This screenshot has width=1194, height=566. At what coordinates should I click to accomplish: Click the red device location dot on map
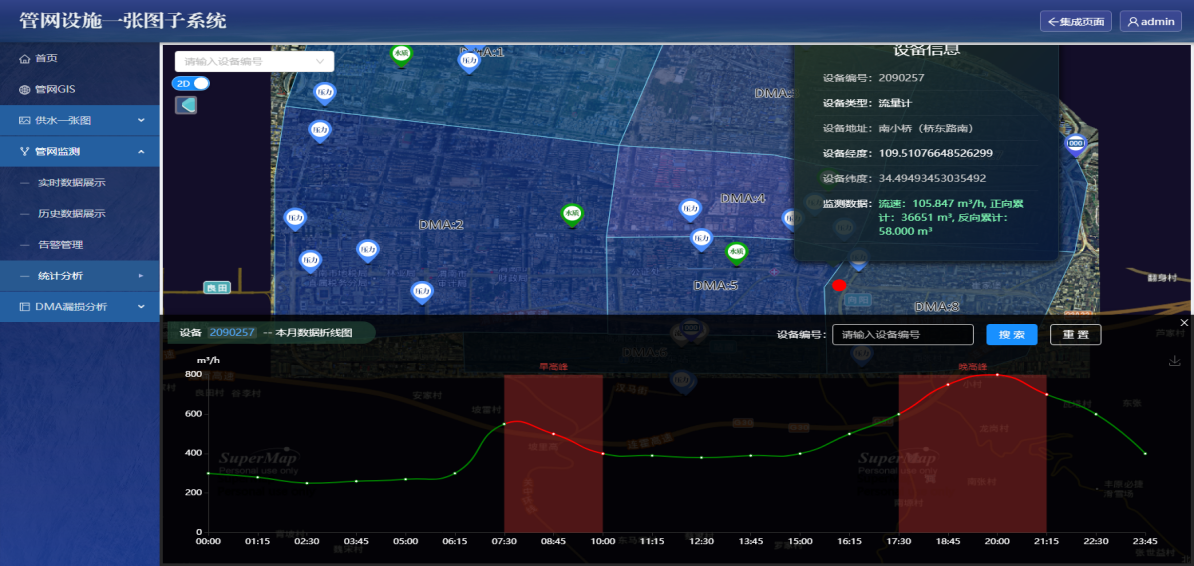pos(839,286)
